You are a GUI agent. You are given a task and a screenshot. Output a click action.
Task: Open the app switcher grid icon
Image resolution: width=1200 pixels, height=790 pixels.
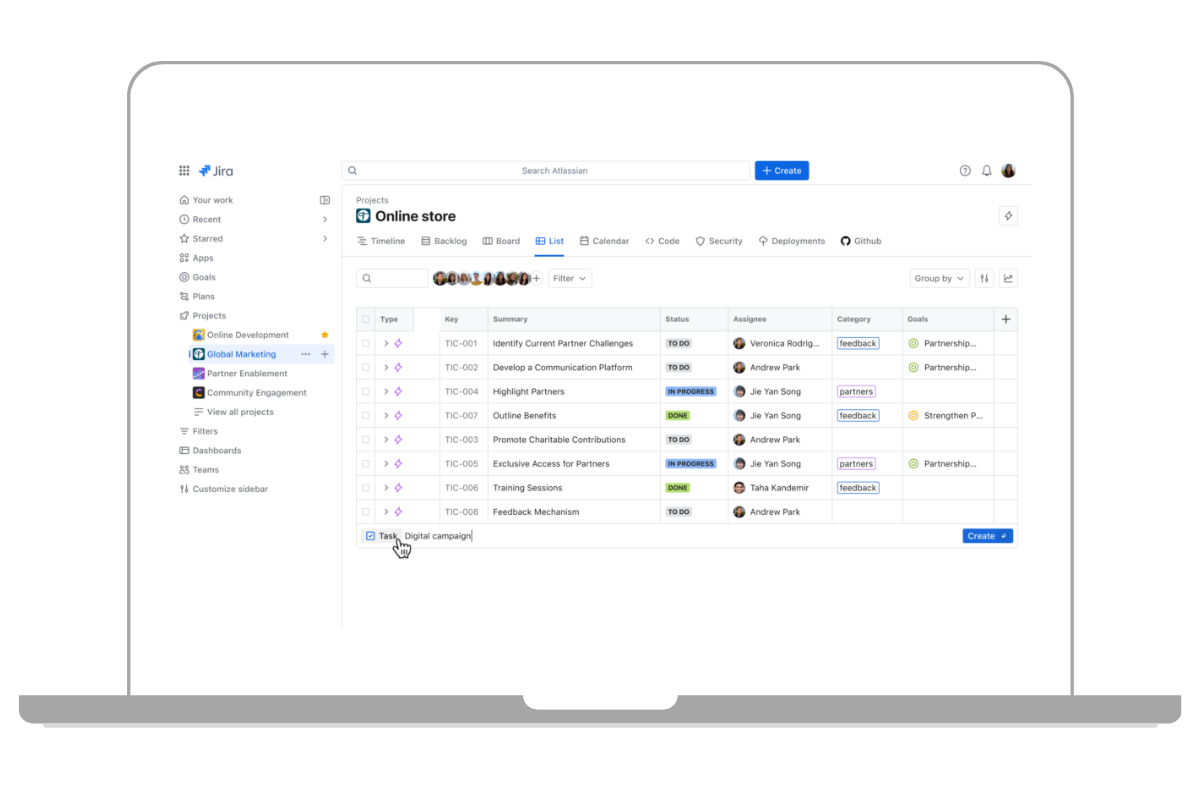184,171
